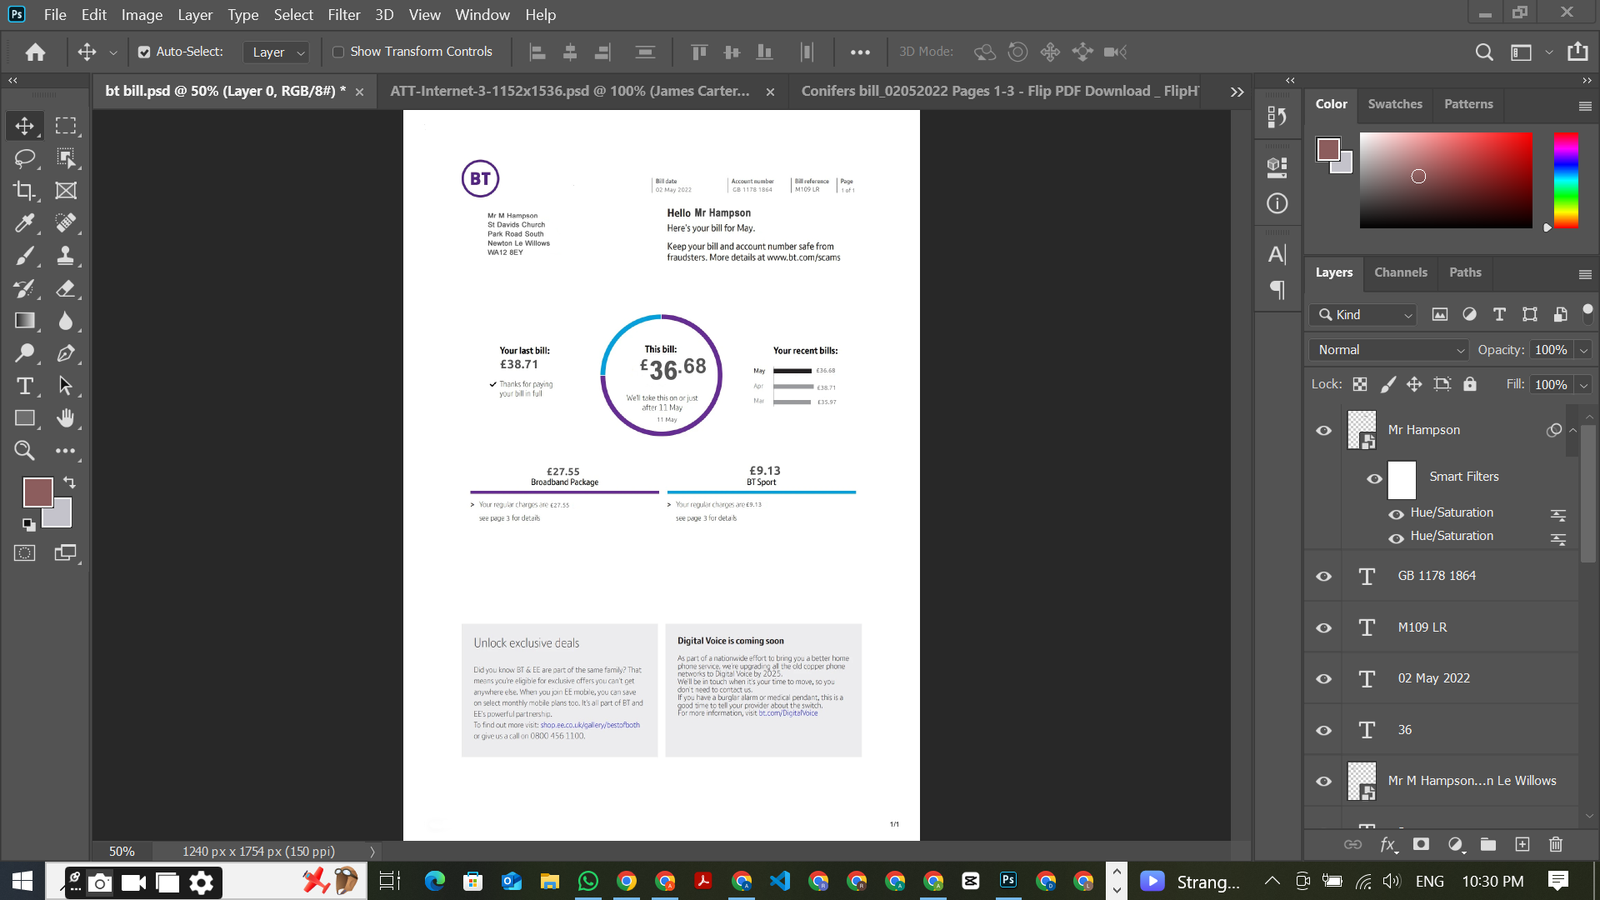Select the History Brush tool
Viewport: 1600px width, 900px height.
(25, 288)
